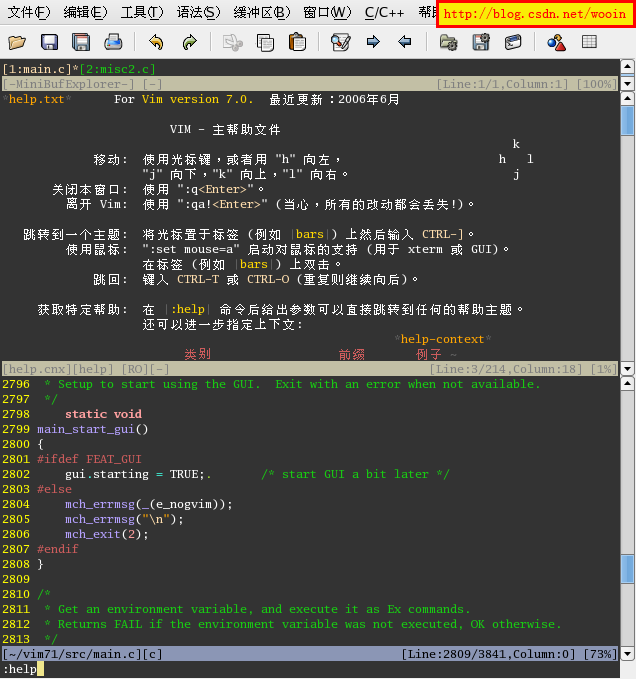
Task: Click the Redo arrow icon
Action: click(x=189, y=42)
